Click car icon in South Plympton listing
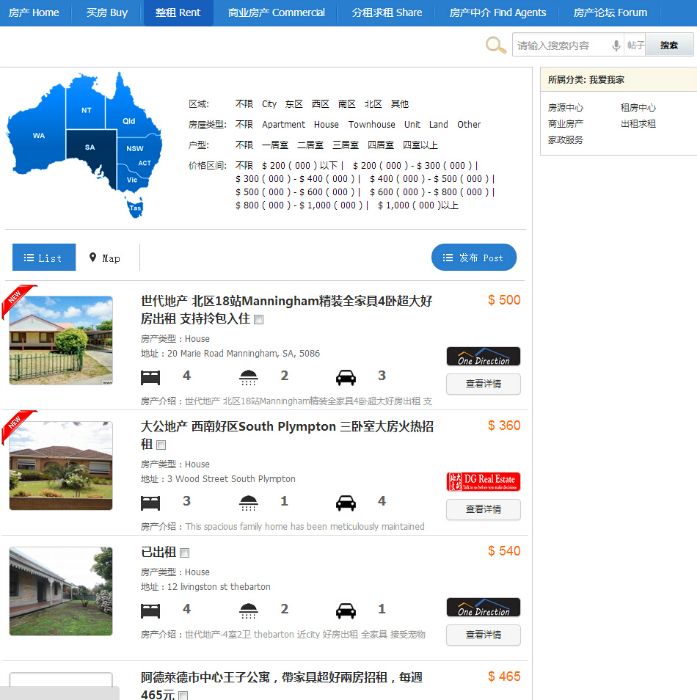Image resolution: width=697 pixels, height=700 pixels. [x=346, y=503]
